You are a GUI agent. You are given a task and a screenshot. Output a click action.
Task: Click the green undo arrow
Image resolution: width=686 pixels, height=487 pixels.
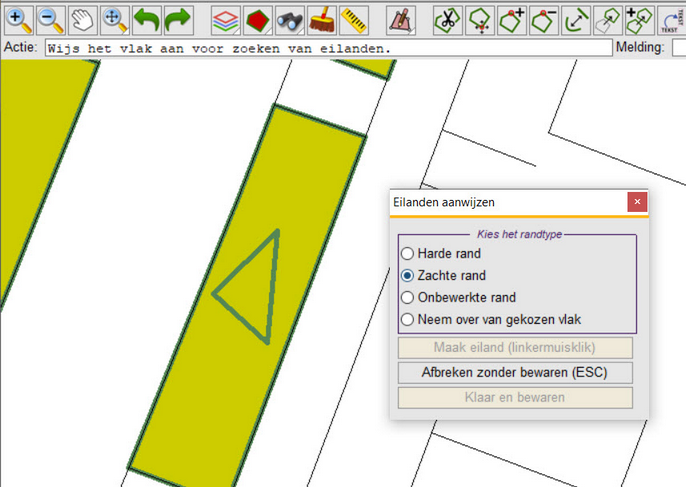147,20
